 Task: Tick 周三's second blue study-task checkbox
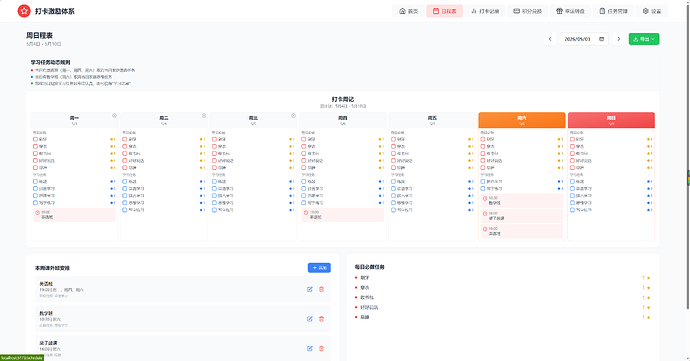(214, 188)
